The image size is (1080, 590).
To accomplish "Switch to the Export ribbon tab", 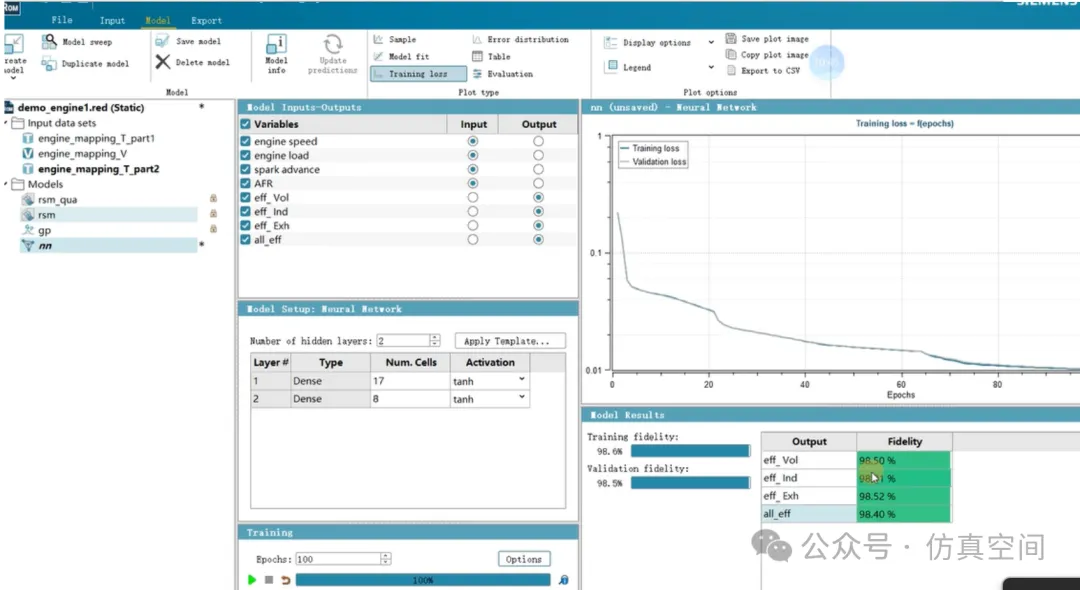I will tap(207, 20).
